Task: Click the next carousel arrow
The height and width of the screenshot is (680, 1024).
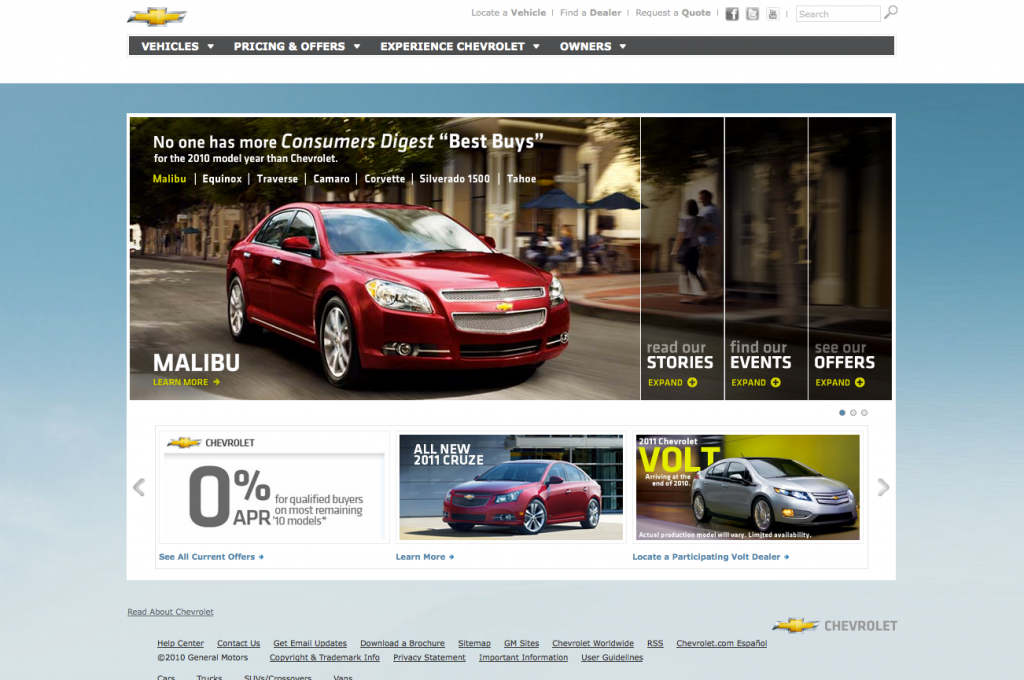Action: point(883,487)
